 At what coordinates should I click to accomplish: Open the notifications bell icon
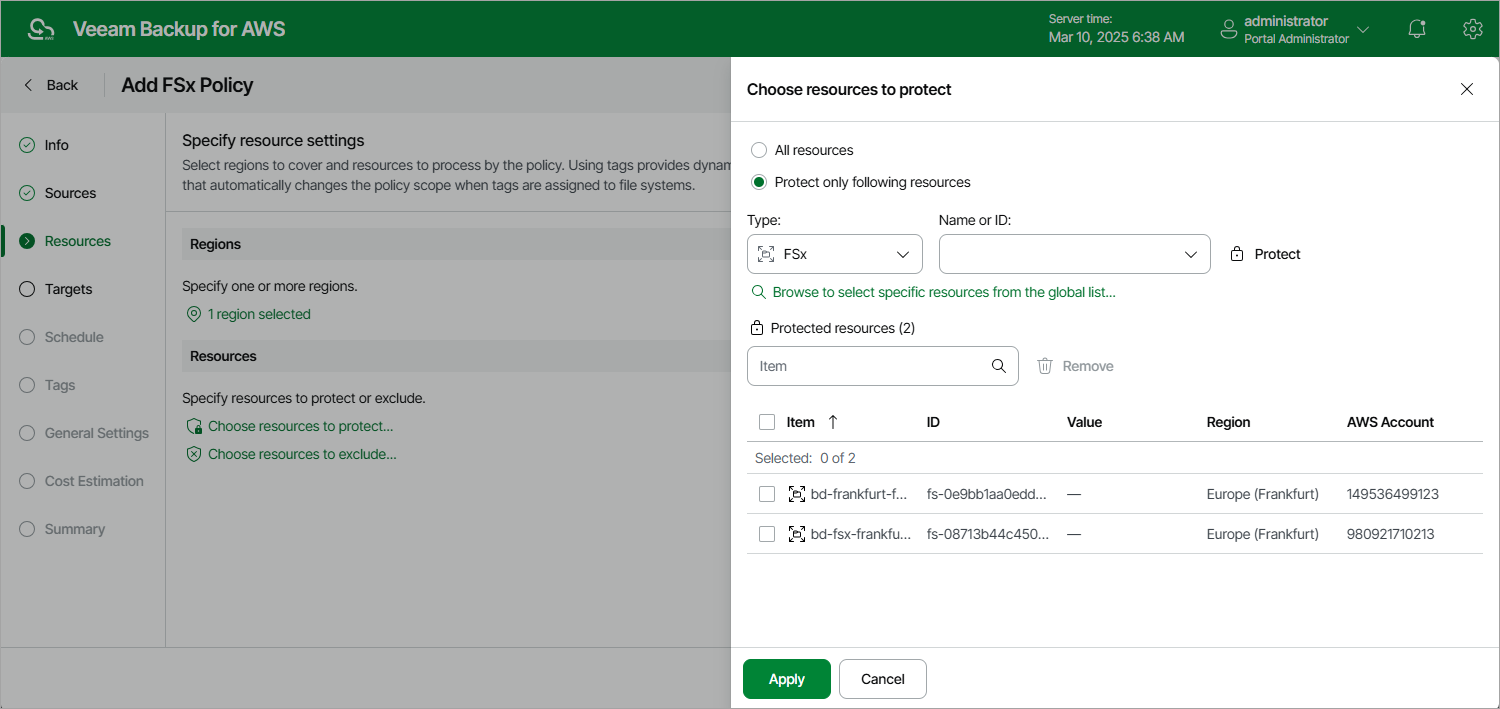(1417, 29)
